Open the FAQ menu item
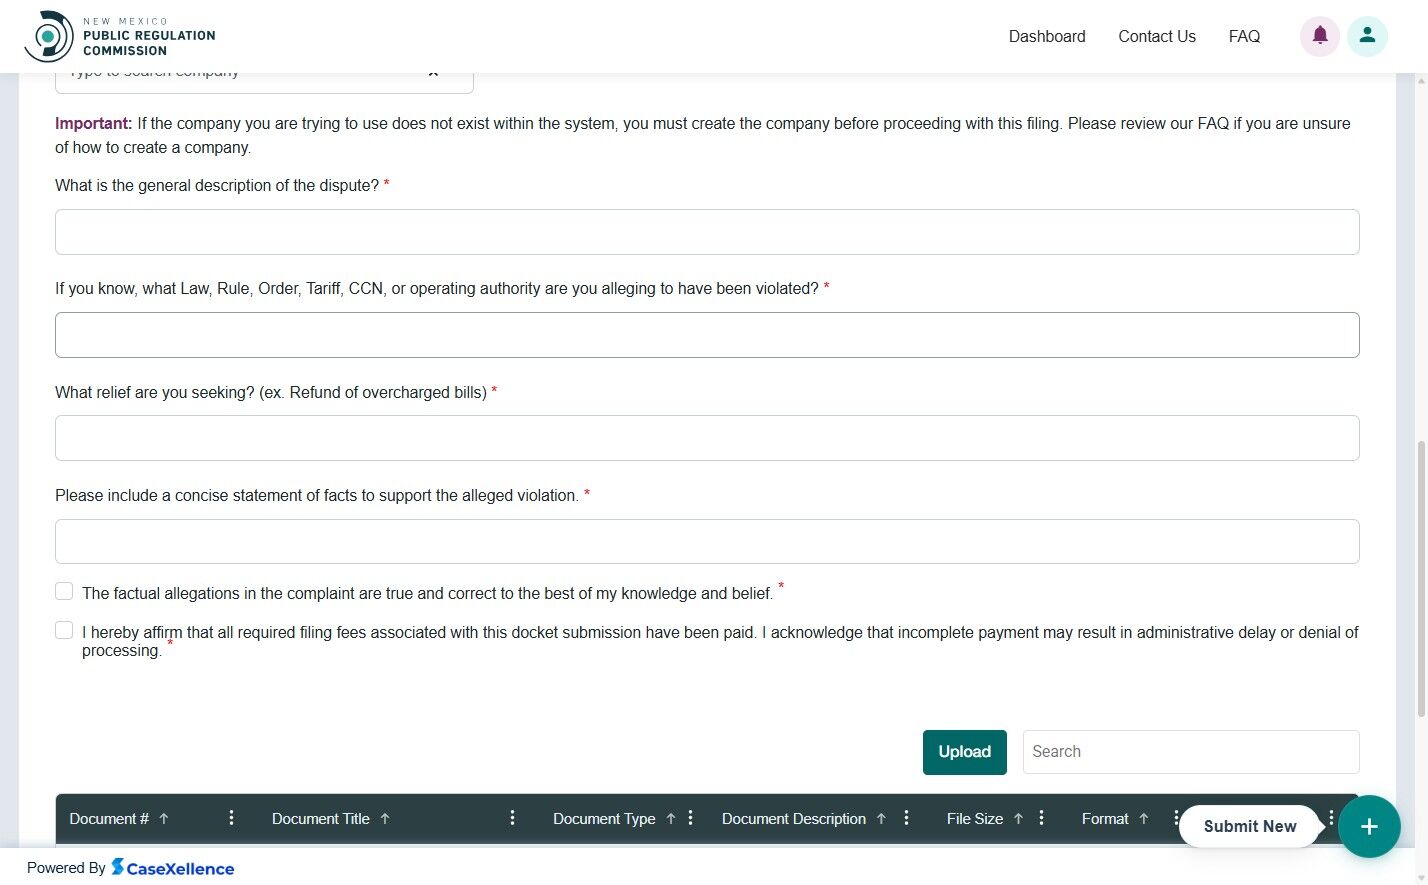The width and height of the screenshot is (1428, 885). coord(1244,36)
